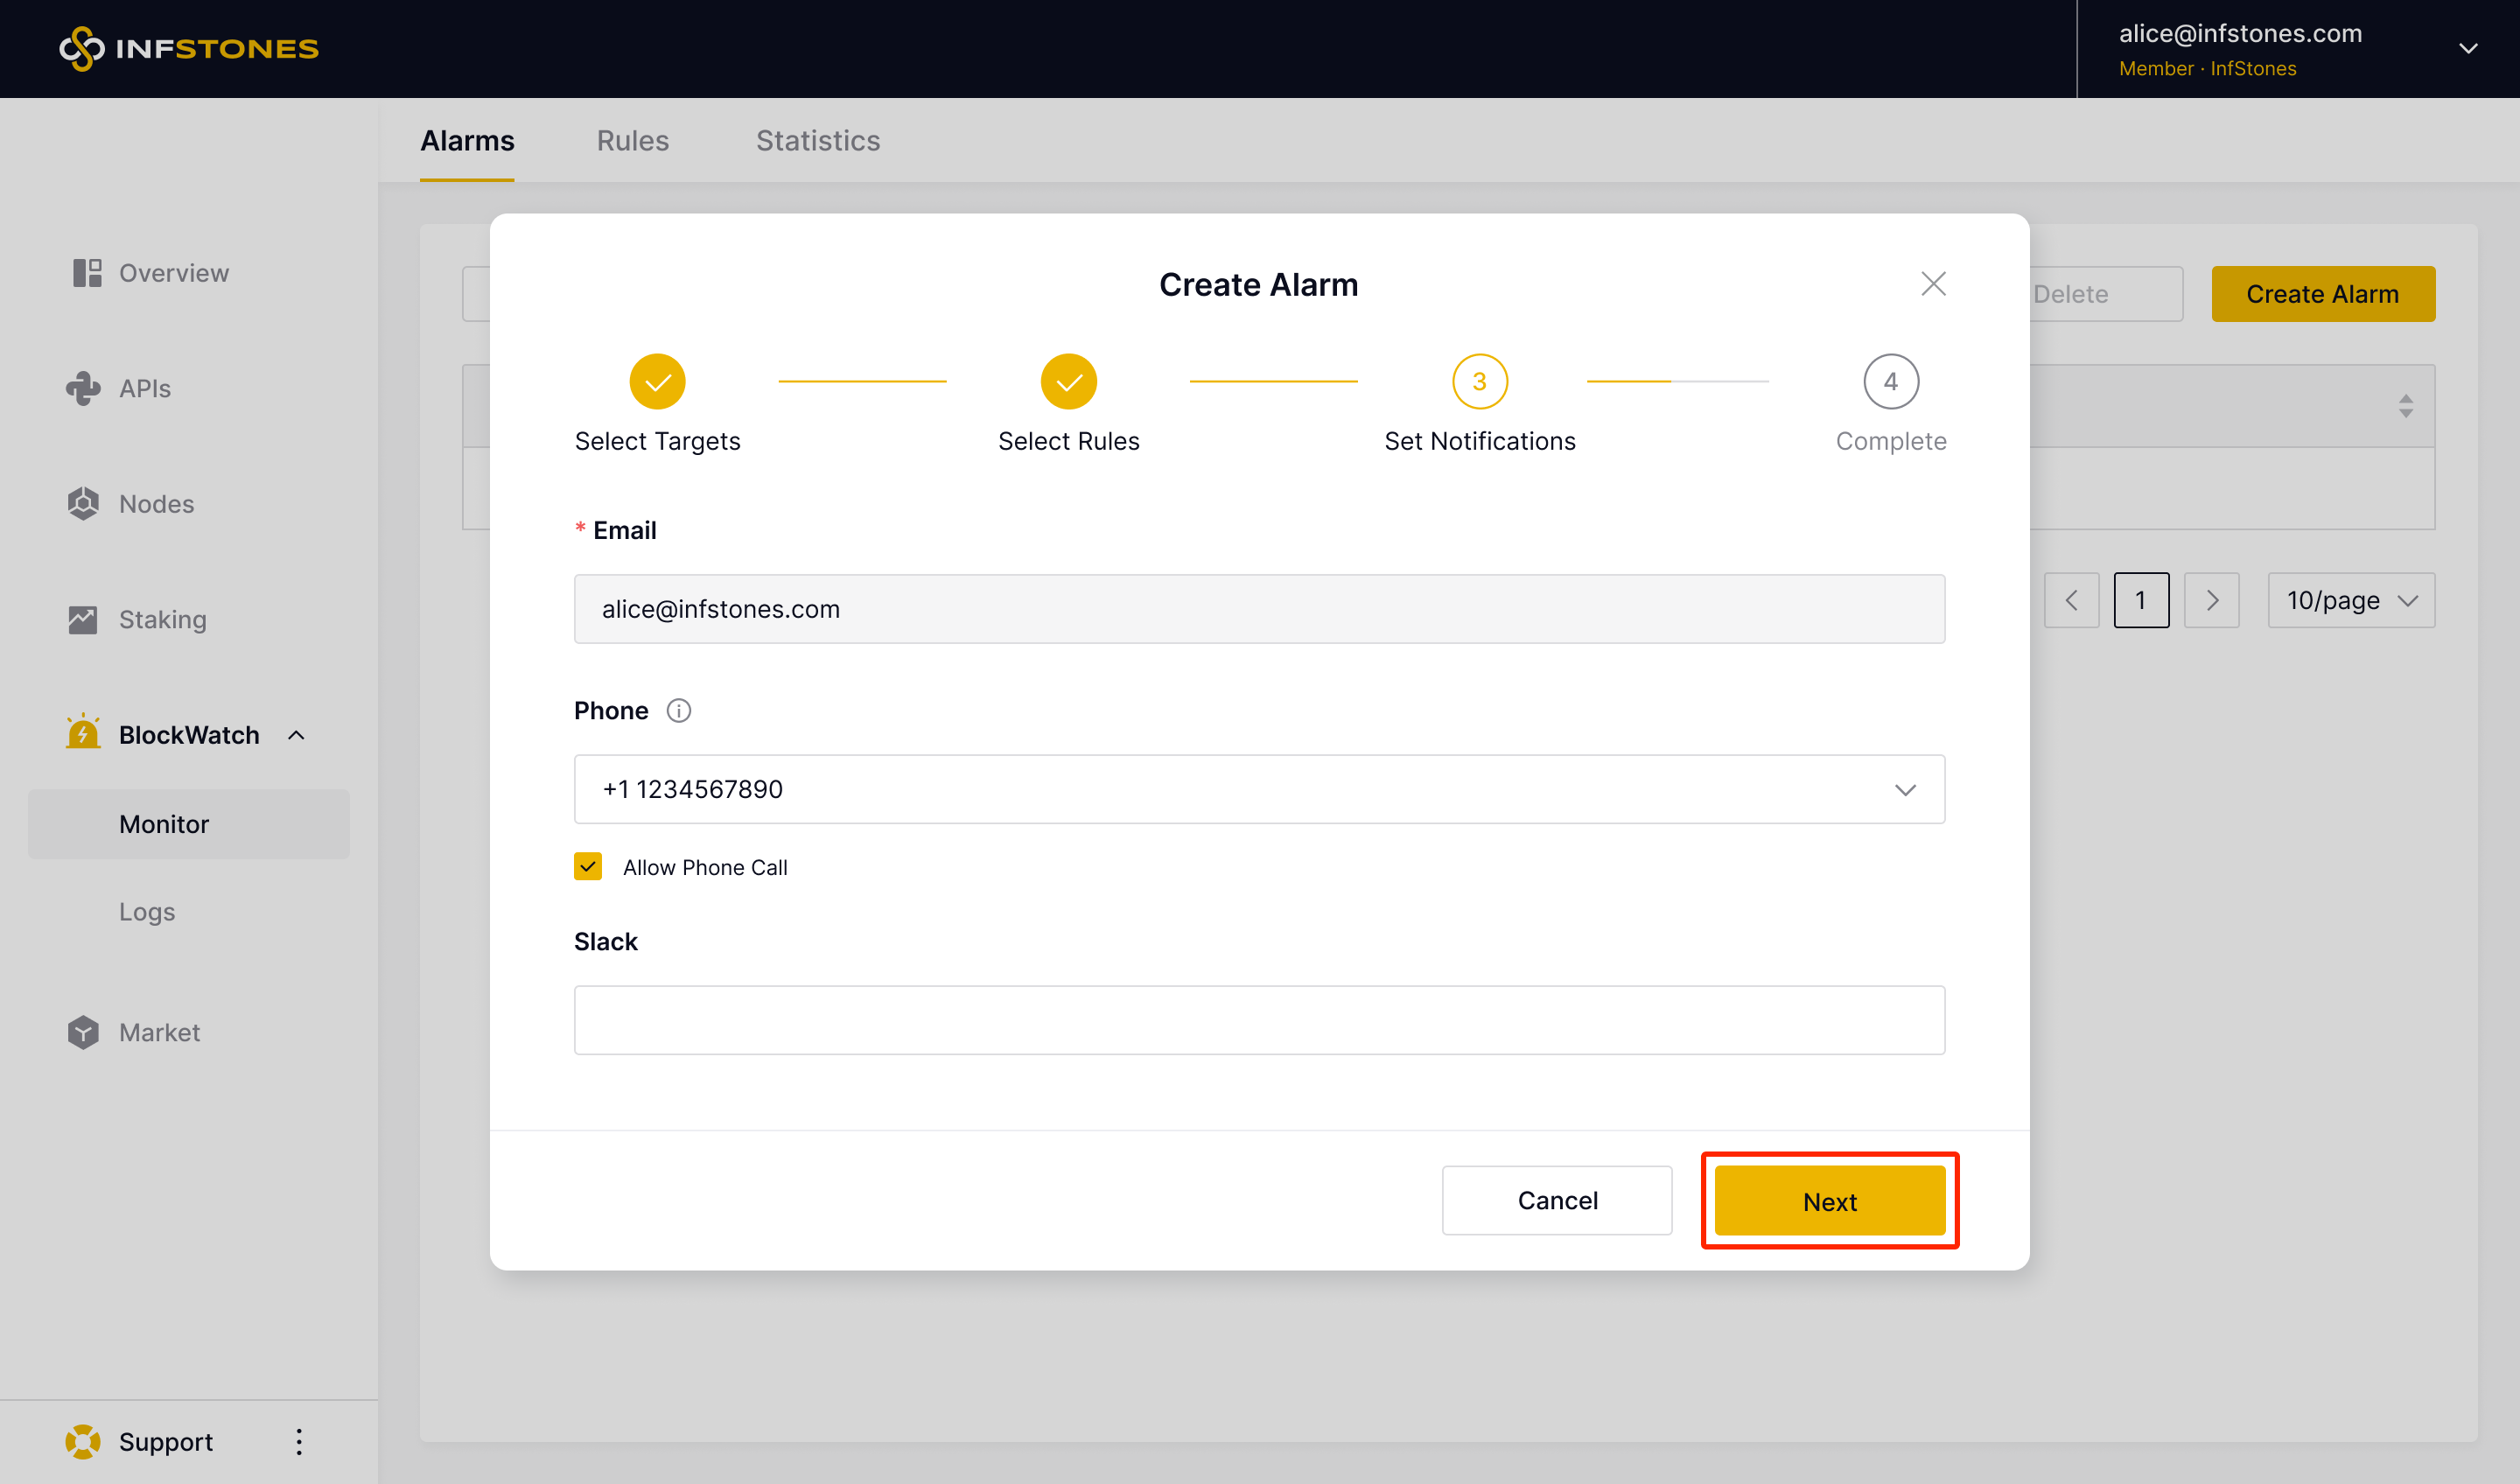Click the Staking chart icon
This screenshot has height=1484, width=2520.
click(x=83, y=619)
